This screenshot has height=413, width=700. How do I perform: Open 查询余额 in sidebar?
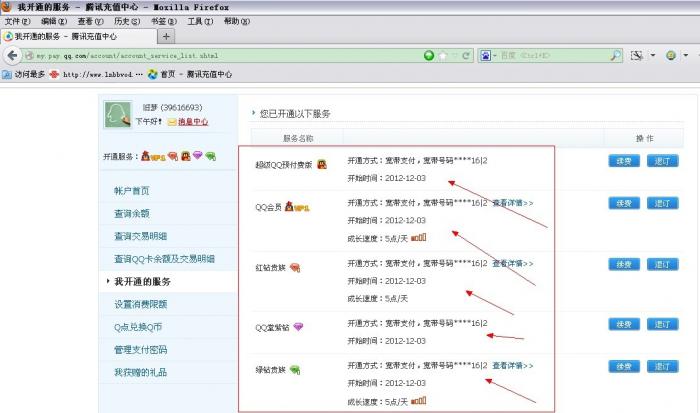[x=132, y=214]
